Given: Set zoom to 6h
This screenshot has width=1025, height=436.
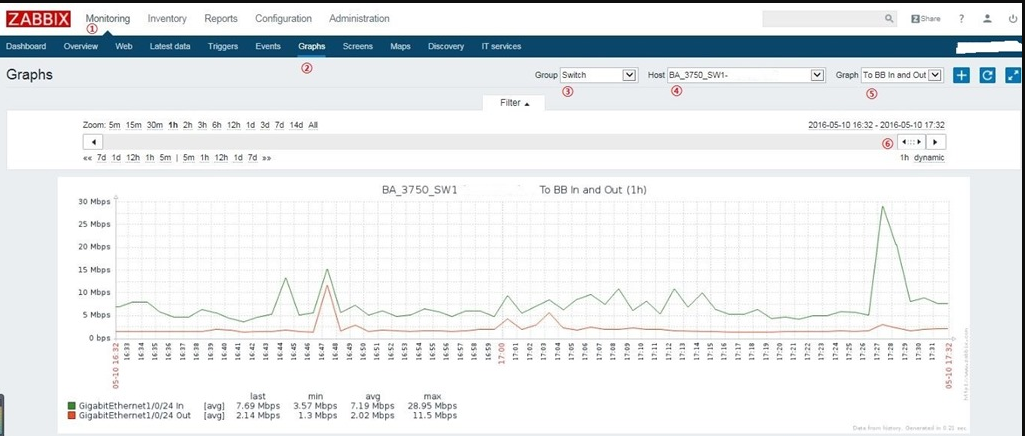Looking at the screenshot, I should pos(216,125).
